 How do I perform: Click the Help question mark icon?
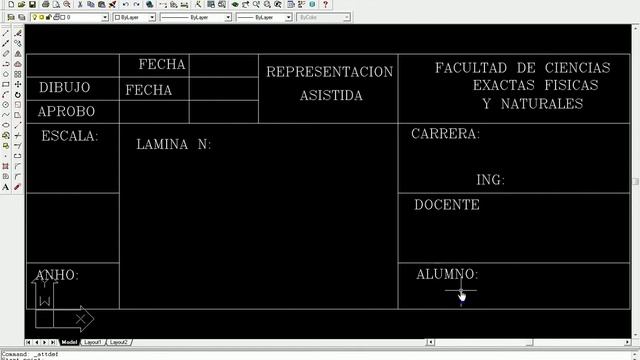coord(325,4)
